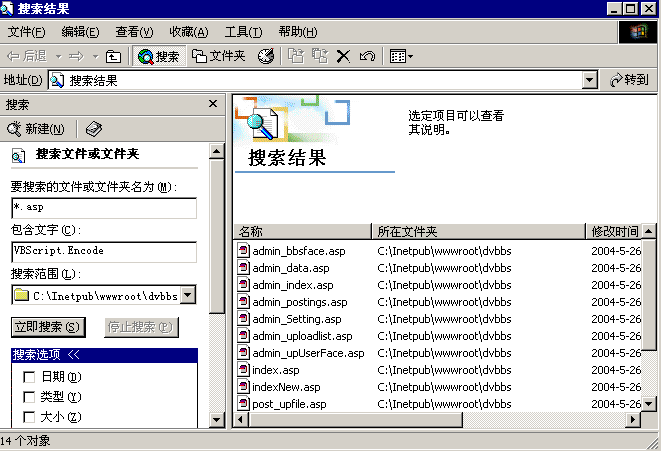Open the History toolbar icon

coord(266,56)
